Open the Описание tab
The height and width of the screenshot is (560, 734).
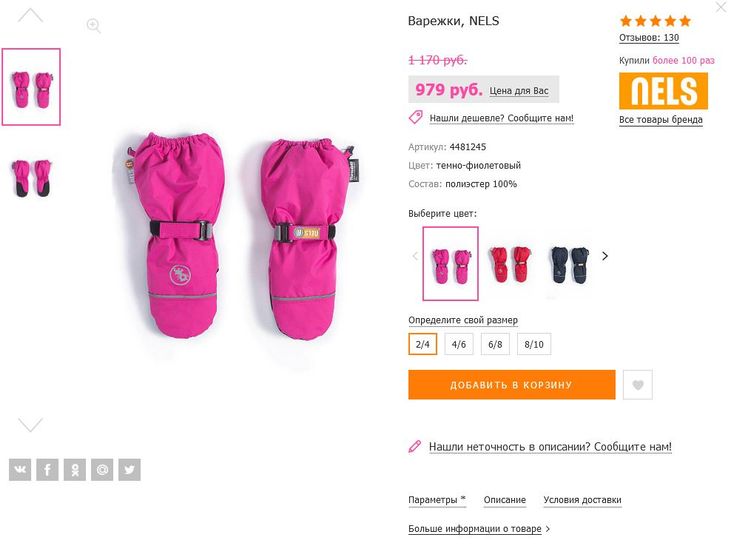505,500
